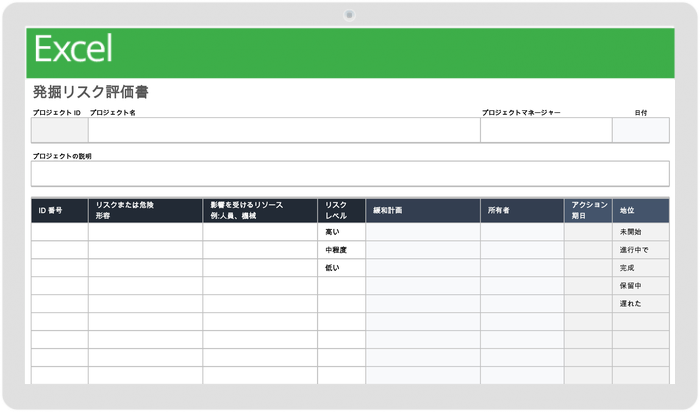700x412 pixels.
Task: Click the プロジェクトの説明 label
Action: (x=62, y=156)
